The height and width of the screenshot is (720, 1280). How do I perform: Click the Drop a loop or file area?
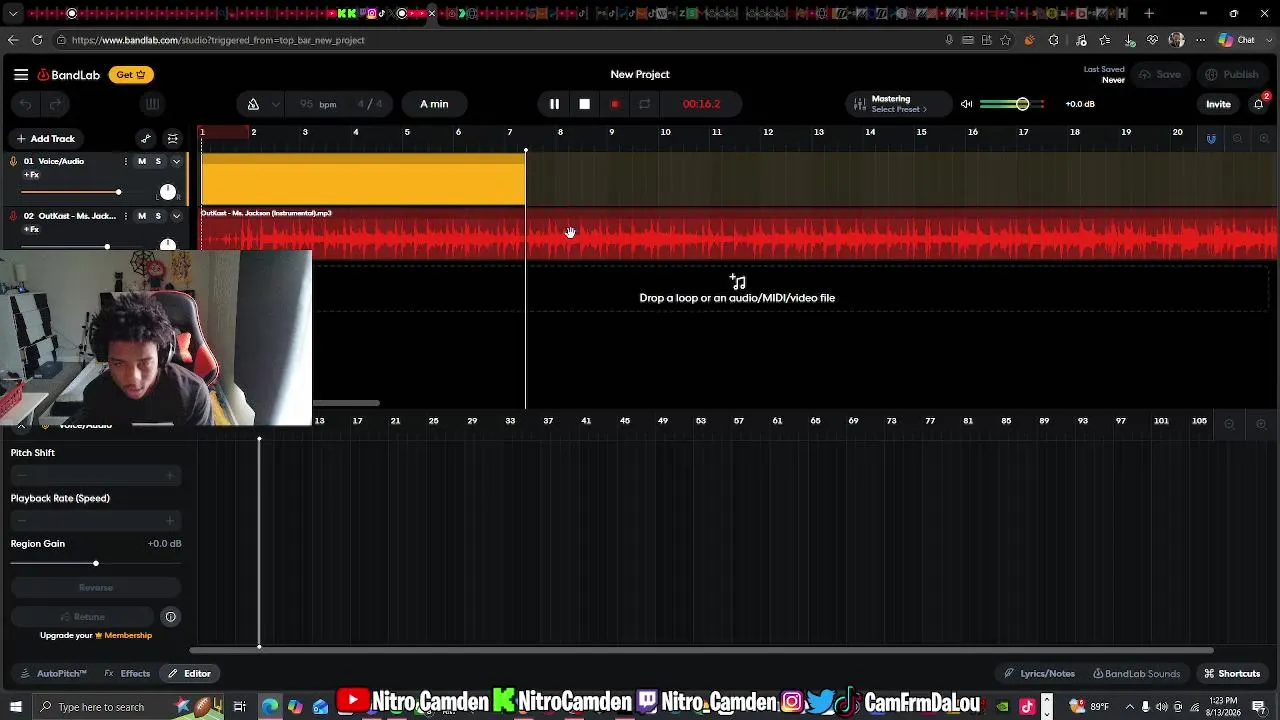tap(737, 289)
